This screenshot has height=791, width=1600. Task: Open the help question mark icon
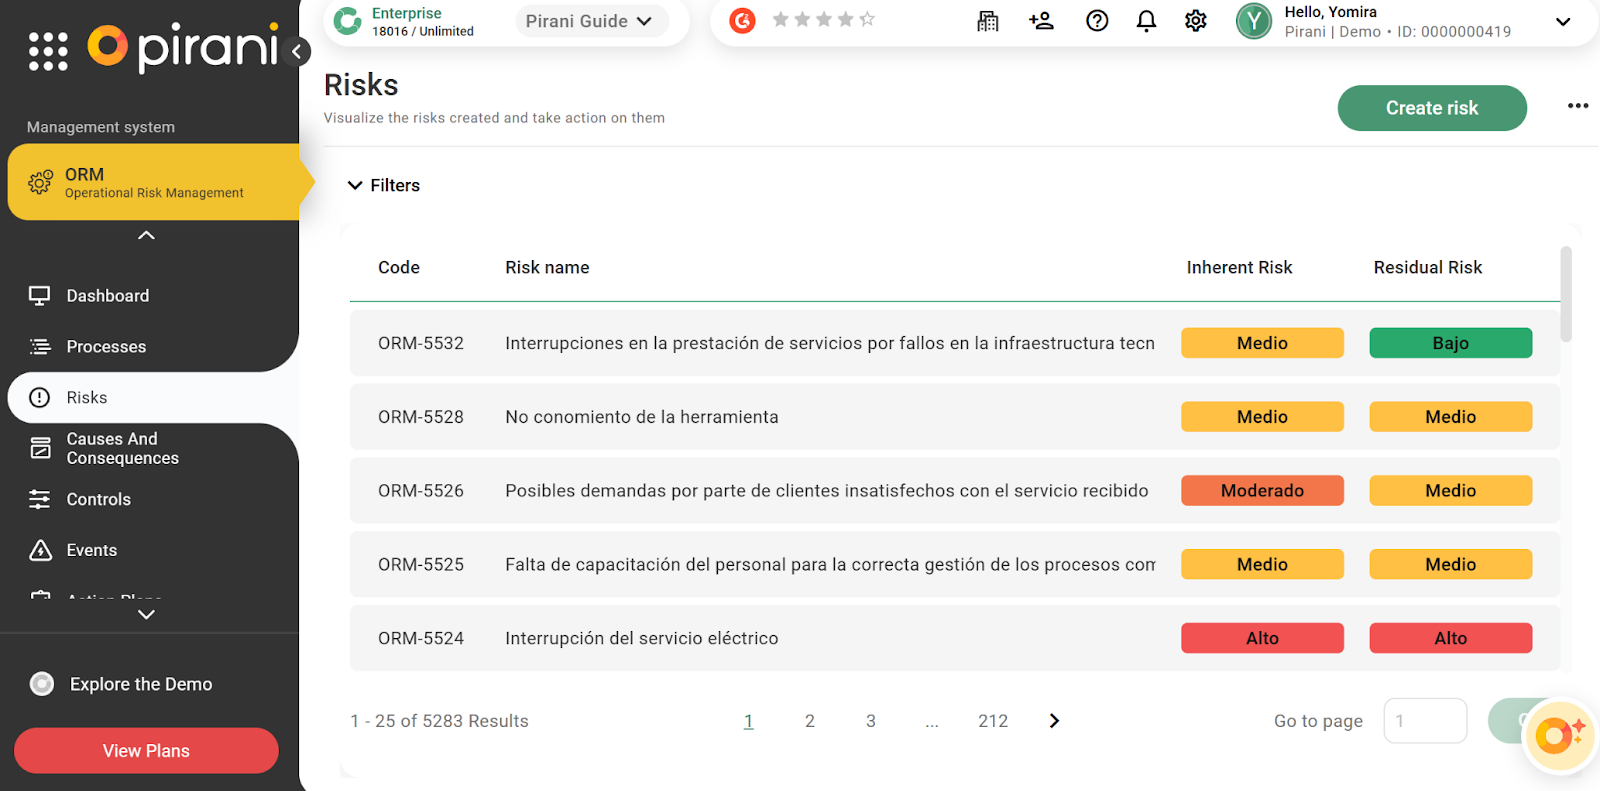pos(1097,21)
